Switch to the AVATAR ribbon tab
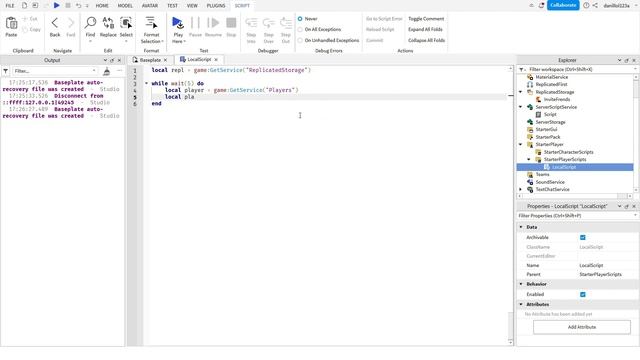 click(x=150, y=6)
